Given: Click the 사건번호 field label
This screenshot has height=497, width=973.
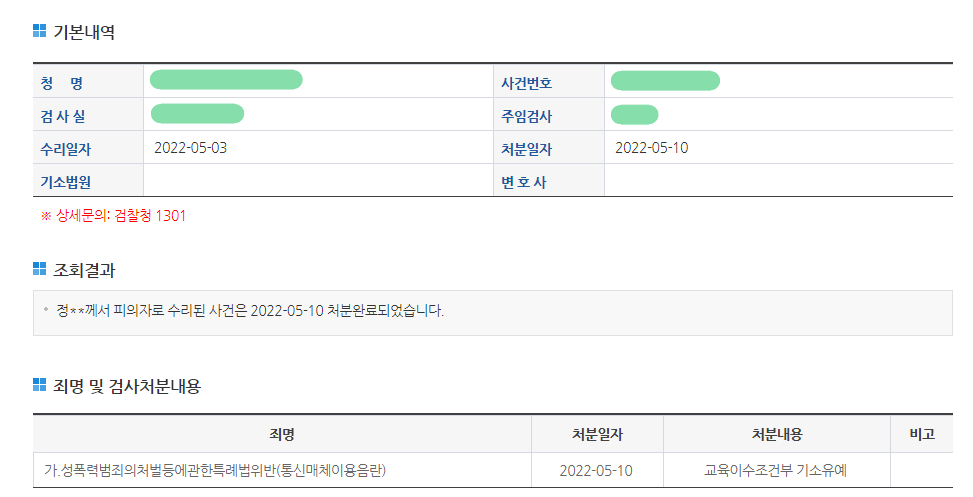Looking at the screenshot, I should point(527,83).
